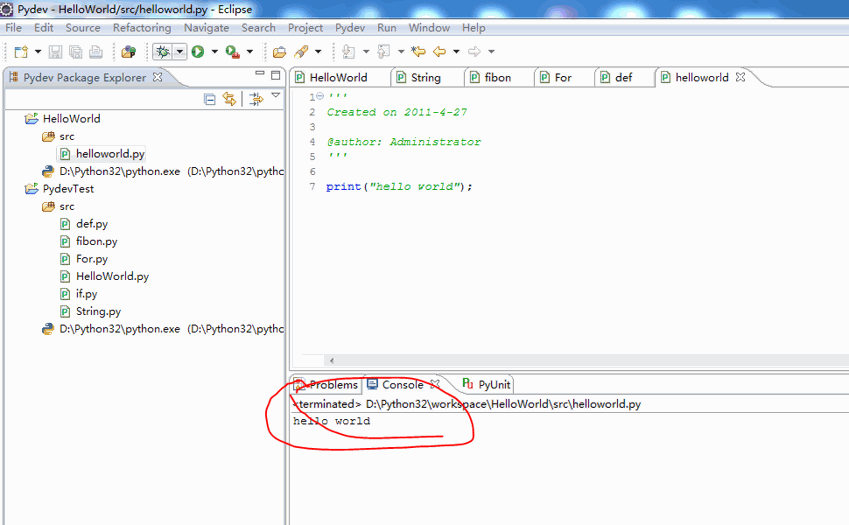Click the Back navigation arrow

[439, 52]
